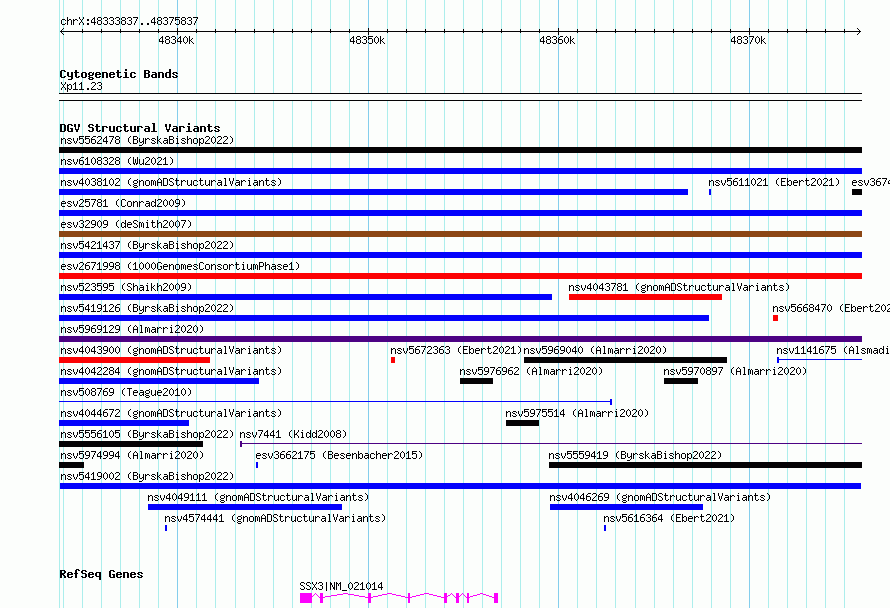
Task: Click the nsv4049111 gnomADStructuralVariants label
Action: (258, 497)
